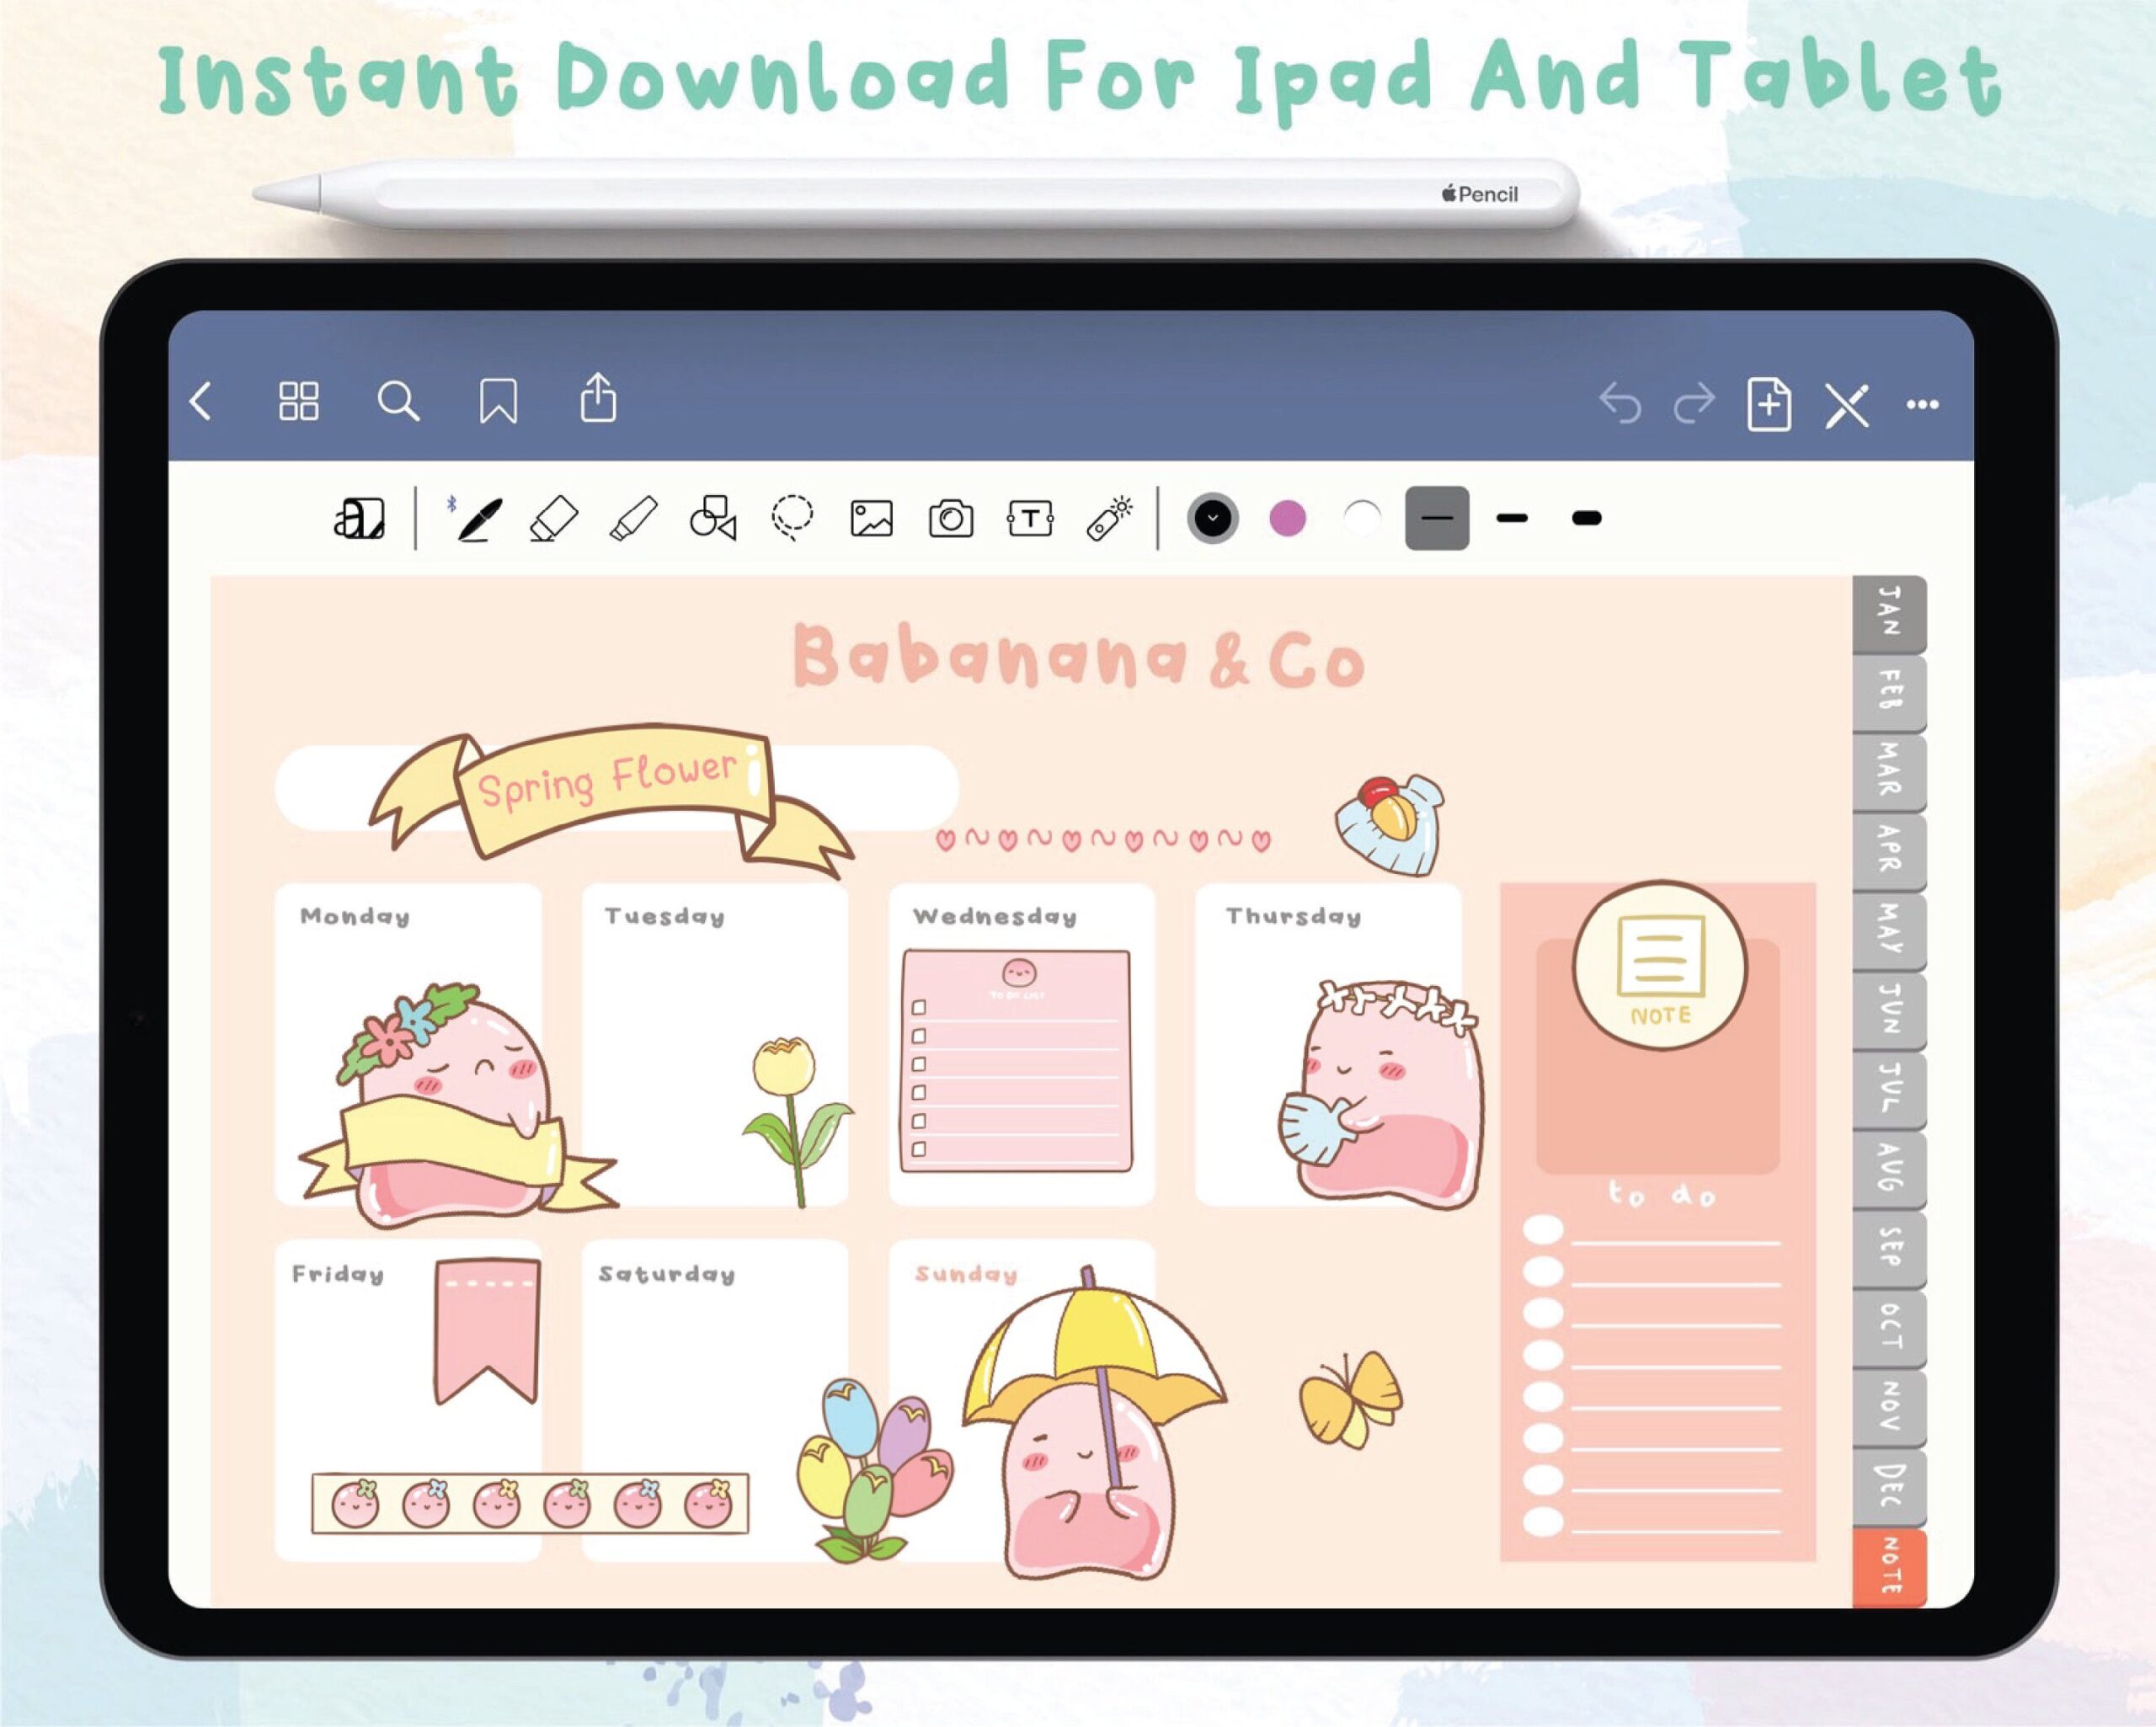2156x1727 pixels.
Task: Click the Saturday day box
Action: 715,1400
